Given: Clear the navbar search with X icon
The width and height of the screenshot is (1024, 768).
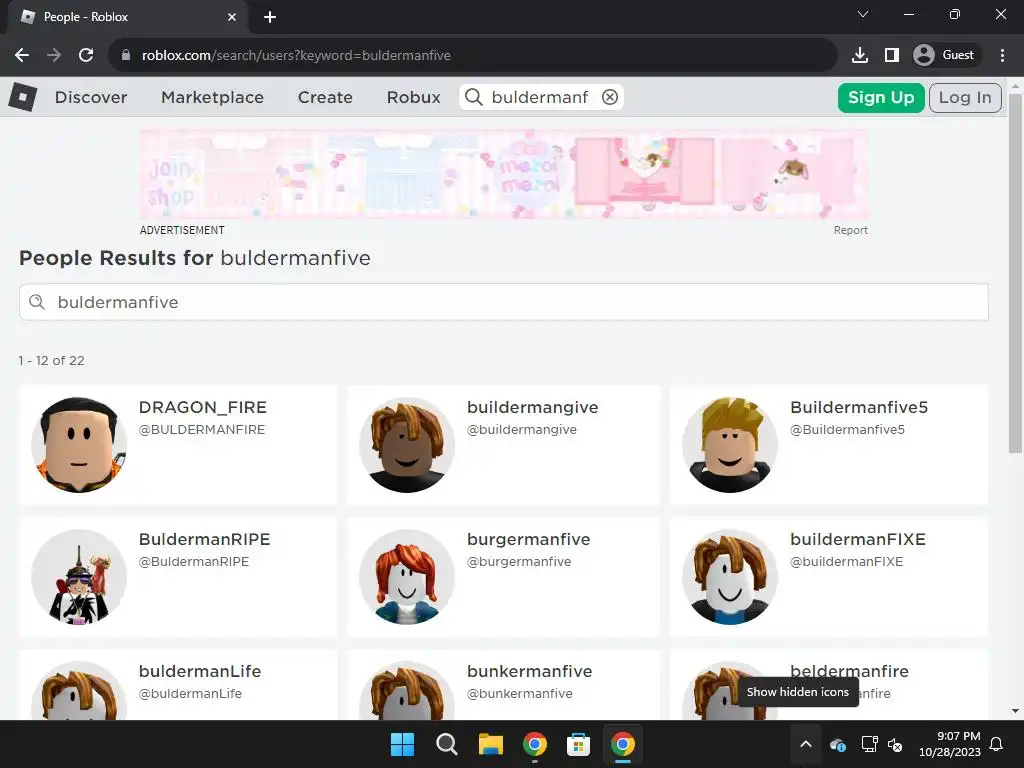Looking at the screenshot, I should [x=610, y=97].
